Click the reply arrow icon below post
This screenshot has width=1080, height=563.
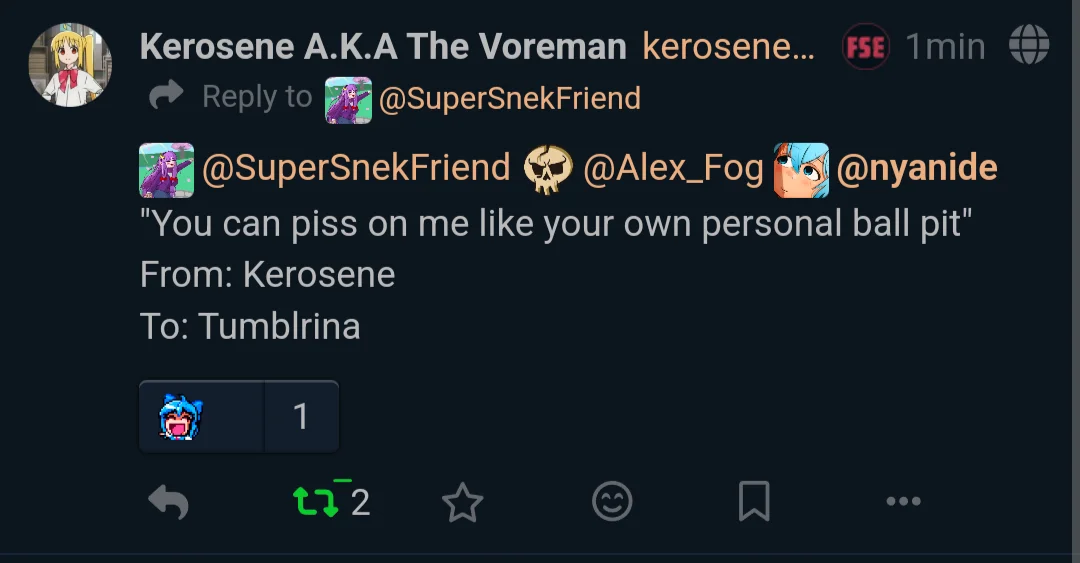(168, 501)
